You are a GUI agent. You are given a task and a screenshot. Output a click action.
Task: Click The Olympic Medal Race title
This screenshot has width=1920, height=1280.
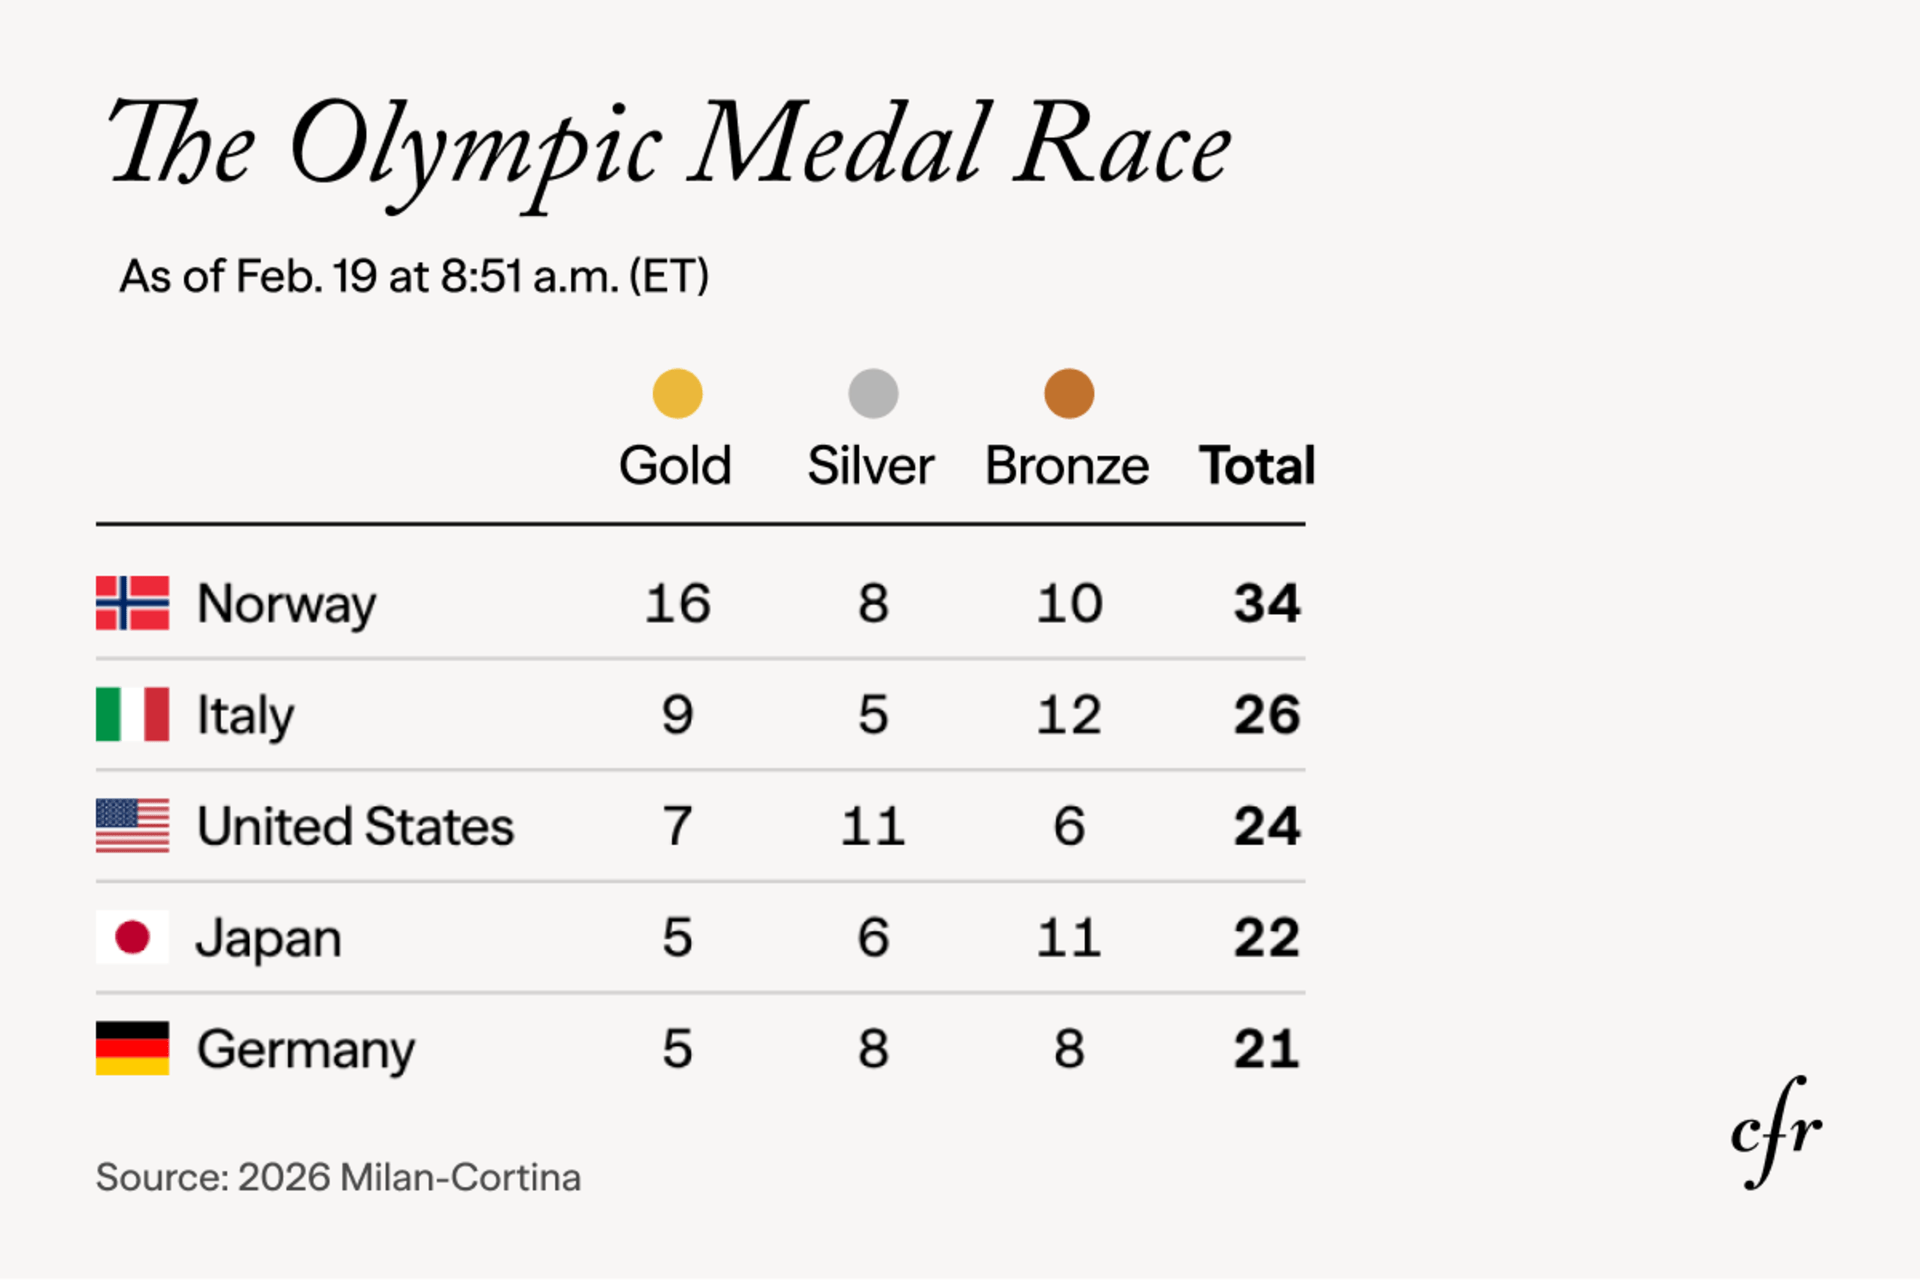(670, 147)
